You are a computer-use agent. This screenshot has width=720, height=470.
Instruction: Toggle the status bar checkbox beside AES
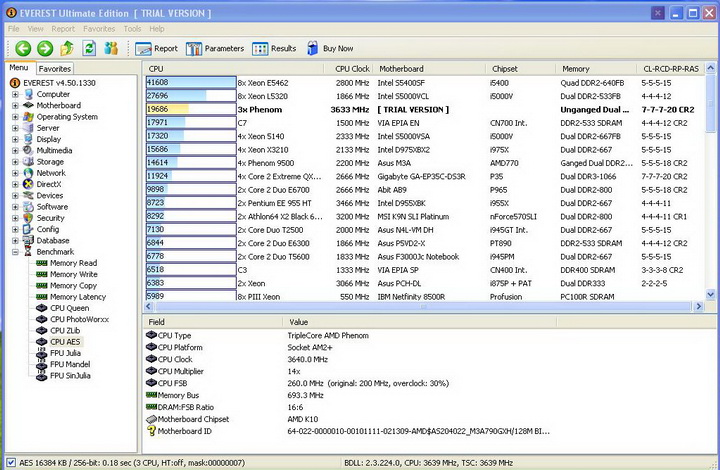tap(11, 463)
